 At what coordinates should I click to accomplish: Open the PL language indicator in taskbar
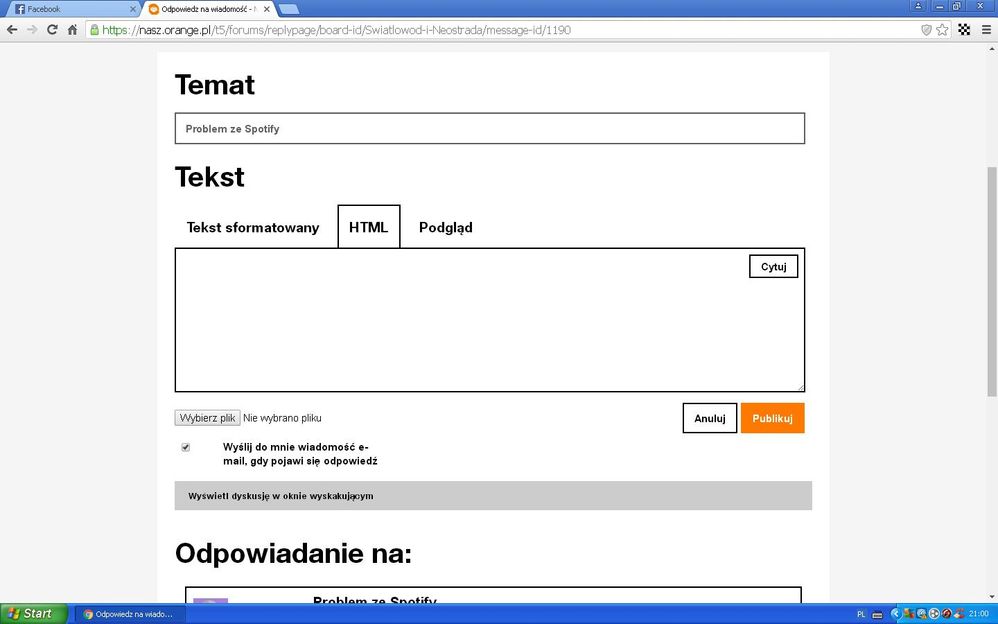[862, 613]
